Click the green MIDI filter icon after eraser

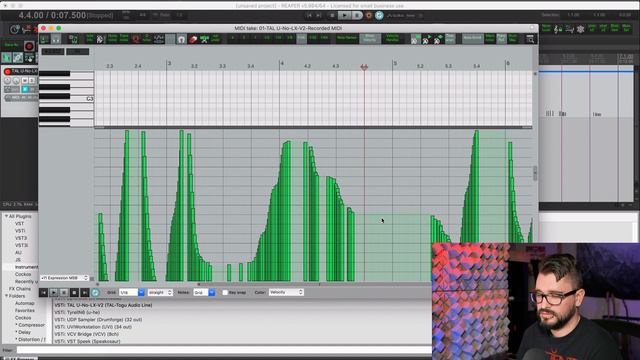tap(204, 39)
